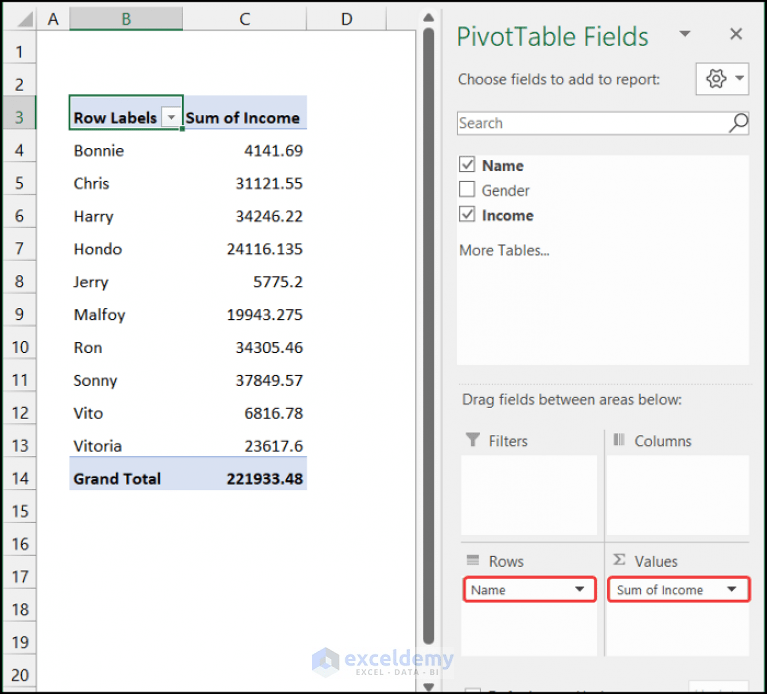The height and width of the screenshot is (694, 767).
Task: Click the scroll up arrow of the sheet
Action: (429, 18)
